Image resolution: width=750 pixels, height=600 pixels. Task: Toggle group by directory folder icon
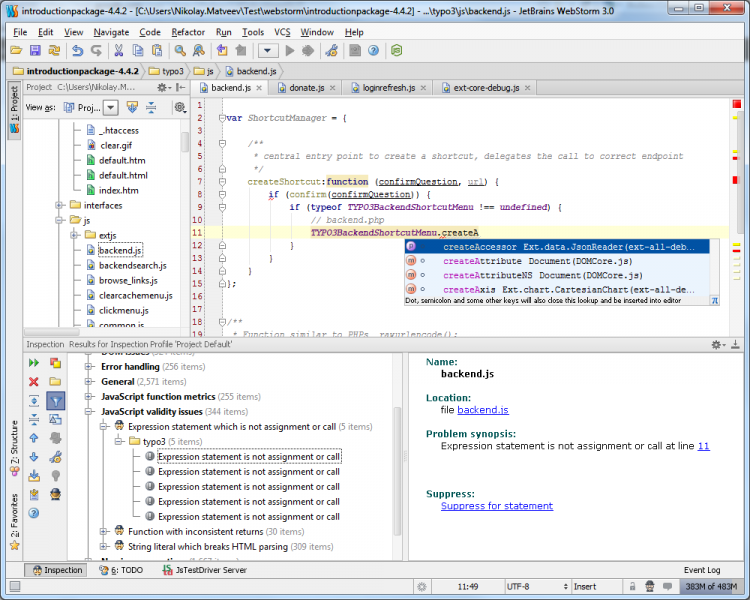pyautogui.click(x=55, y=381)
